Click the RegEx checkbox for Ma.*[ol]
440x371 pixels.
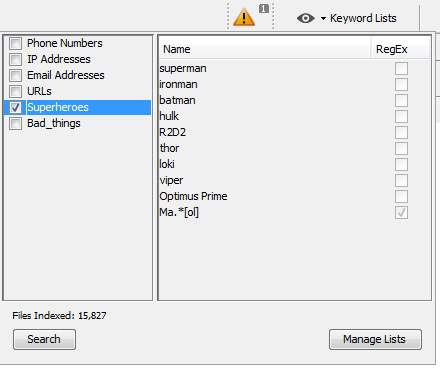pos(401,212)
